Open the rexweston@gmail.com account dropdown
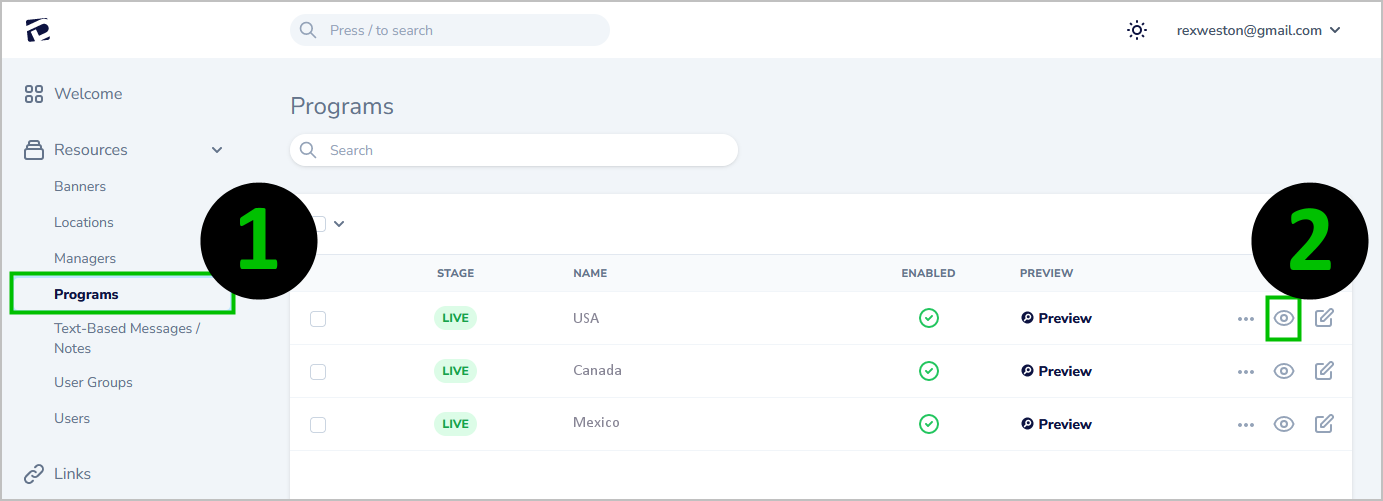Image resolution: width=1383 pixels, height=501 pixels. click(x=1258, y=30)
